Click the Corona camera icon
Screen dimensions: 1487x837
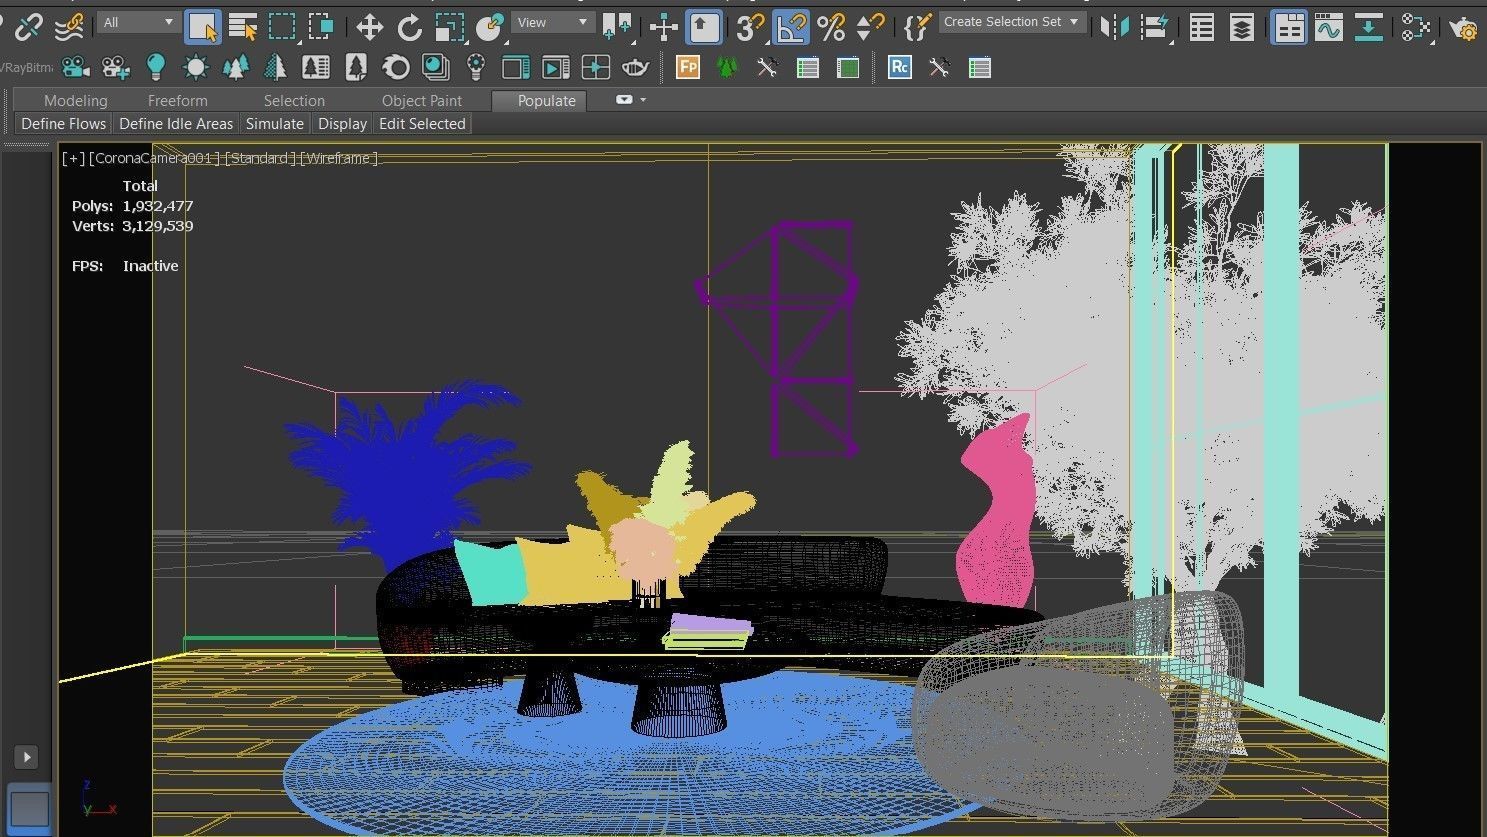pyautogui.click(x=75, y=68)
